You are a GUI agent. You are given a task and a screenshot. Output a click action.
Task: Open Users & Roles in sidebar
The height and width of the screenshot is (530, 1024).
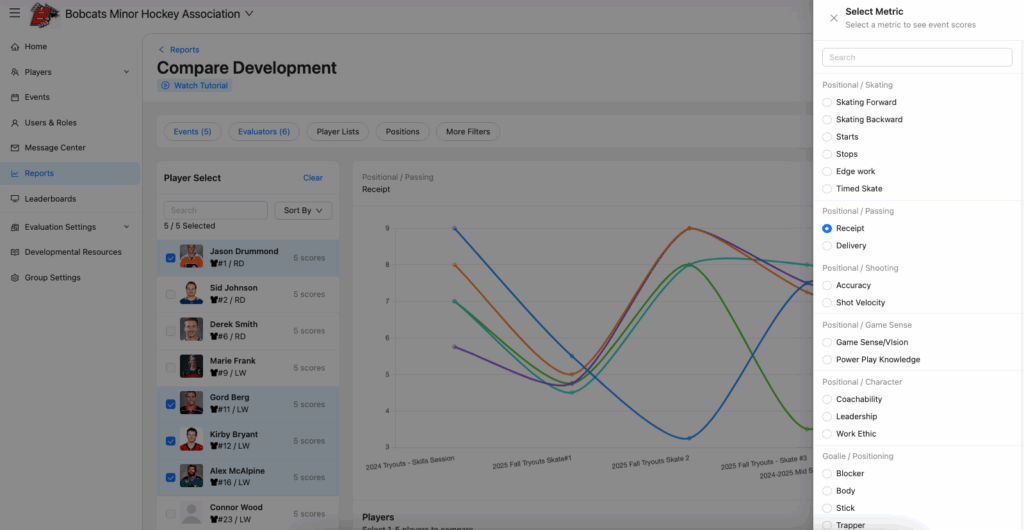pos(50,123)
